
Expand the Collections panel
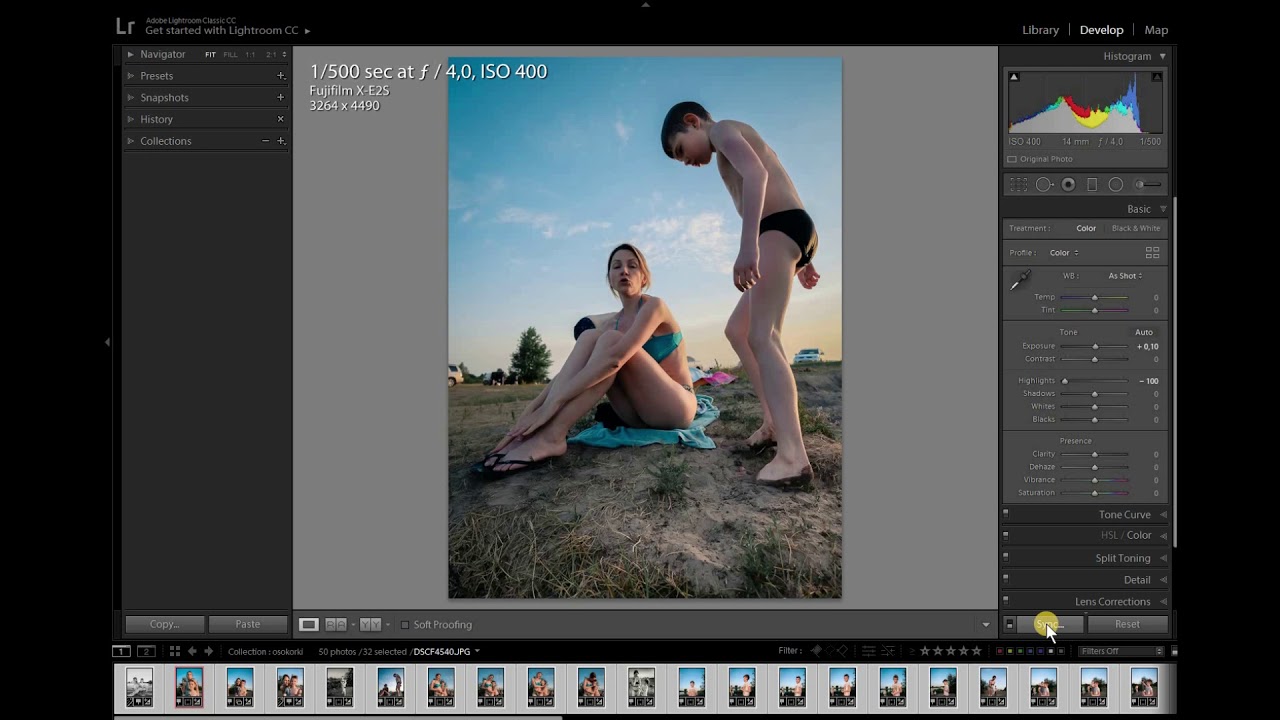[130, 141]
